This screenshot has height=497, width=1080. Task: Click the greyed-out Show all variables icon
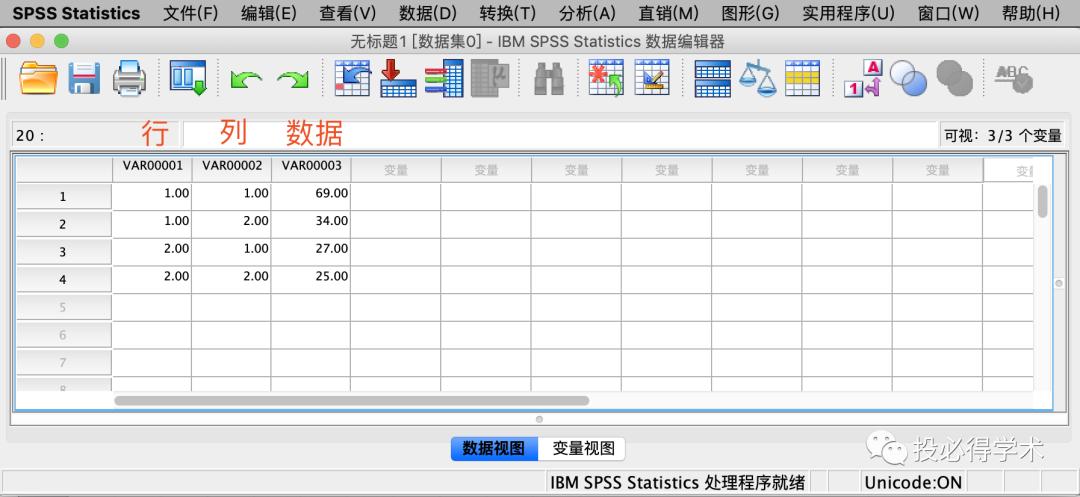click(x=954, y=78)
